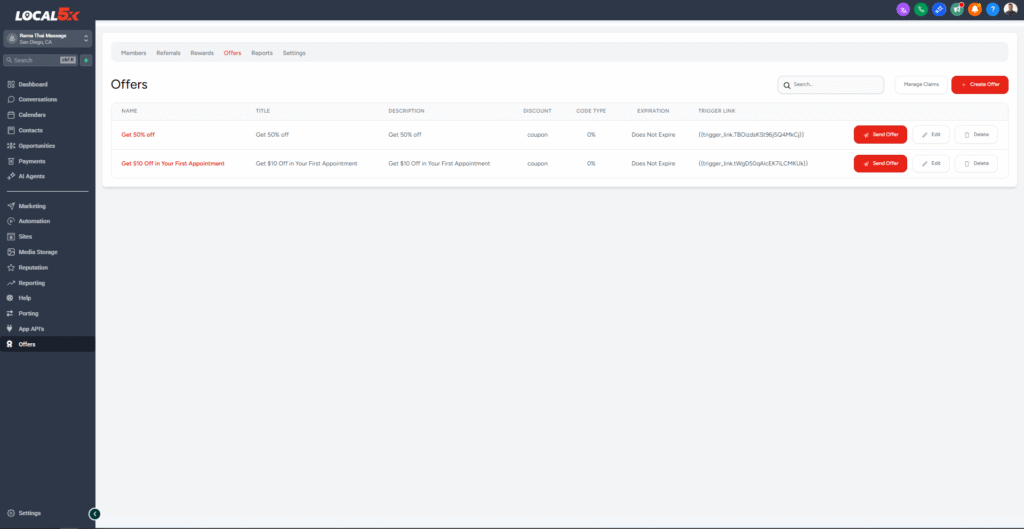Go to Opportunities in the sidebar

[38, 145]
